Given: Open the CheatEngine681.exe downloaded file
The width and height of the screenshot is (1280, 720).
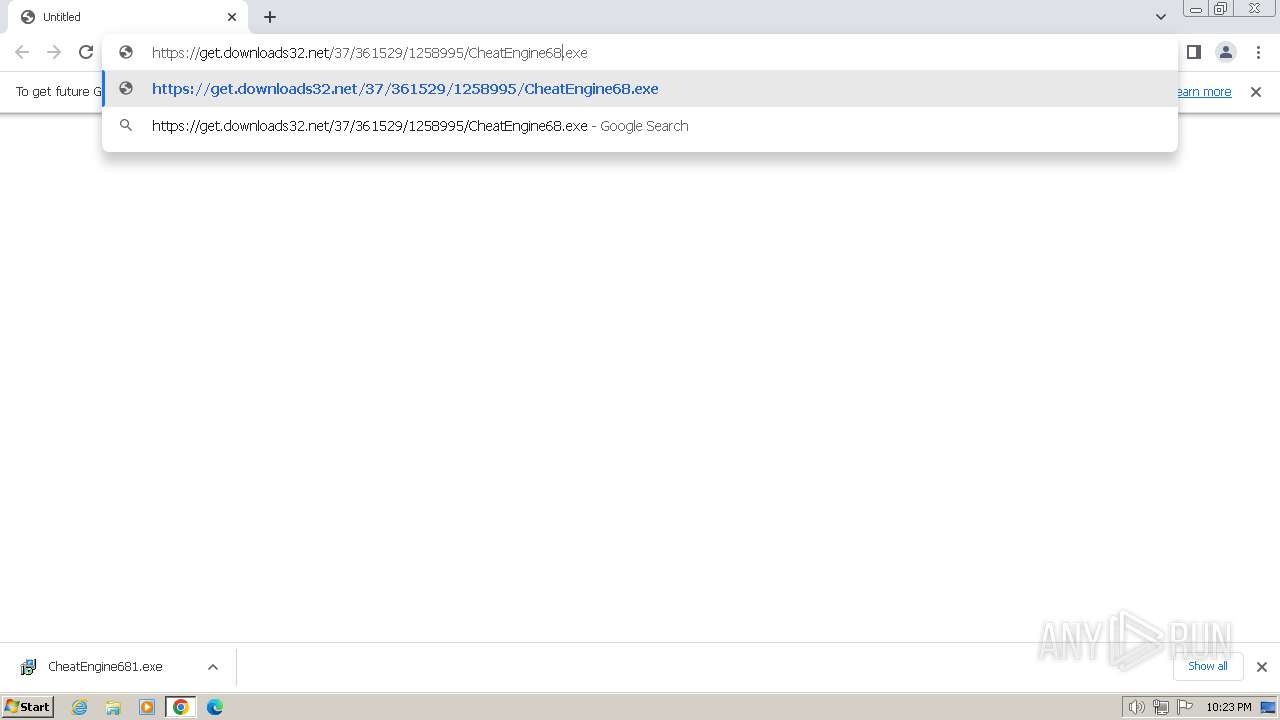Looking at the screenshot, I should point(105,667).
